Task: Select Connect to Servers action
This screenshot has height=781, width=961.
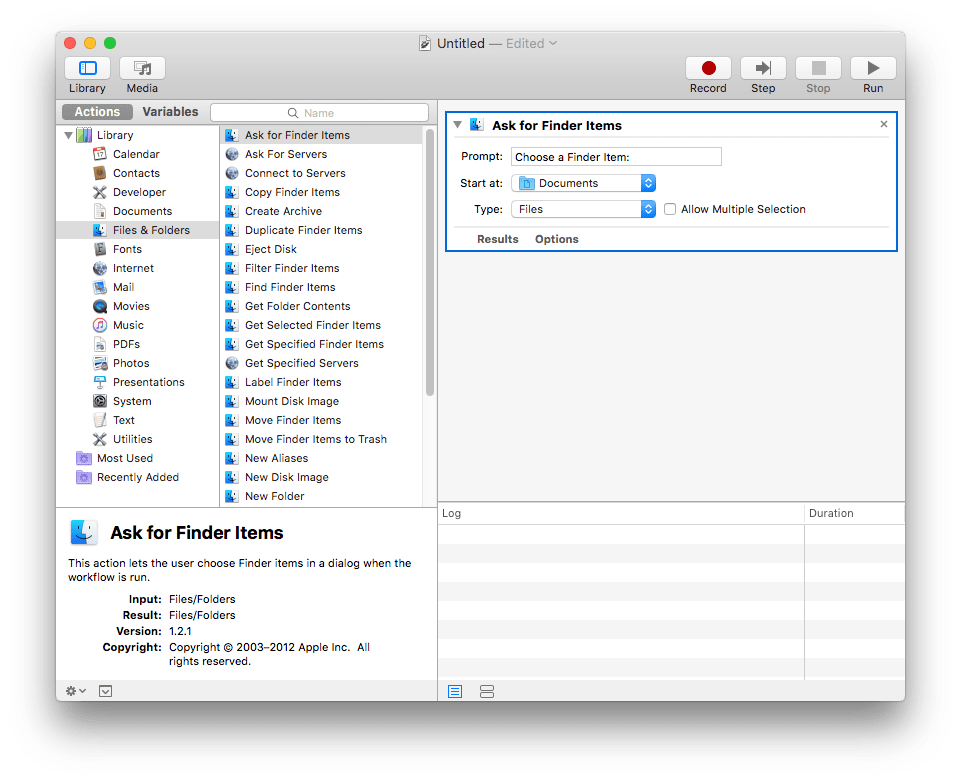Action: pos(321,173)
